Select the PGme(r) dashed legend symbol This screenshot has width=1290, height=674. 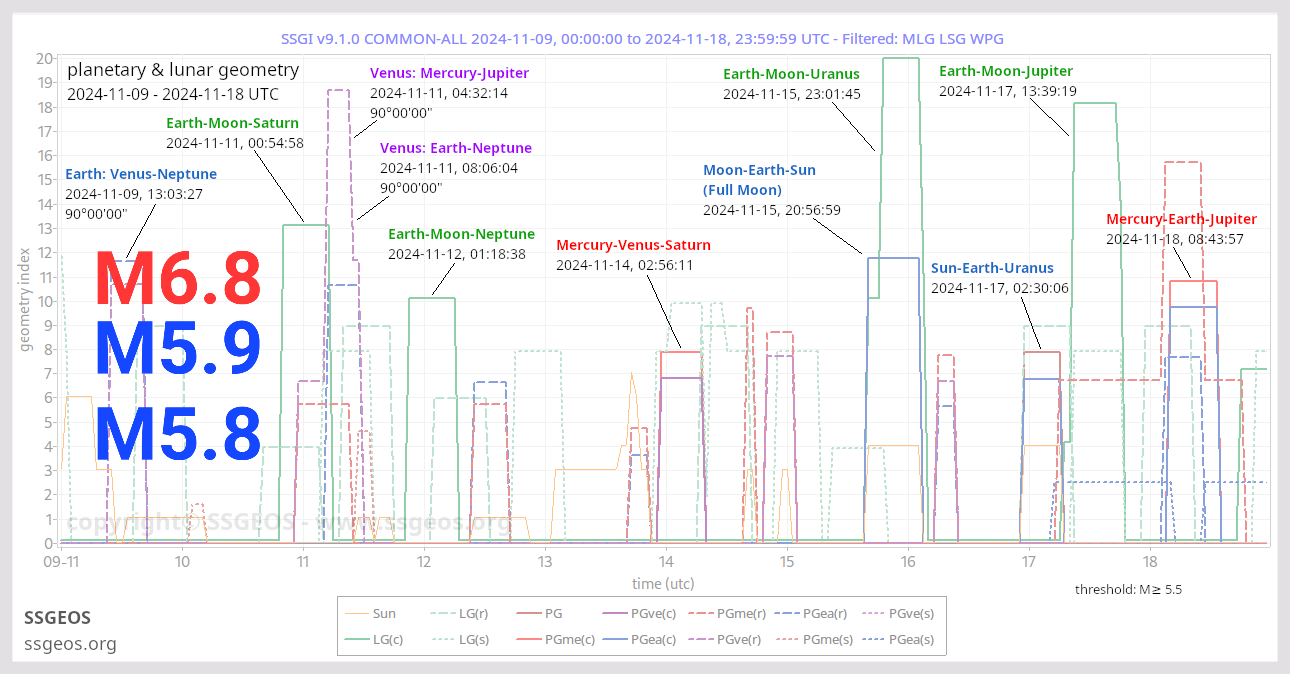click(x=701, y=613)
